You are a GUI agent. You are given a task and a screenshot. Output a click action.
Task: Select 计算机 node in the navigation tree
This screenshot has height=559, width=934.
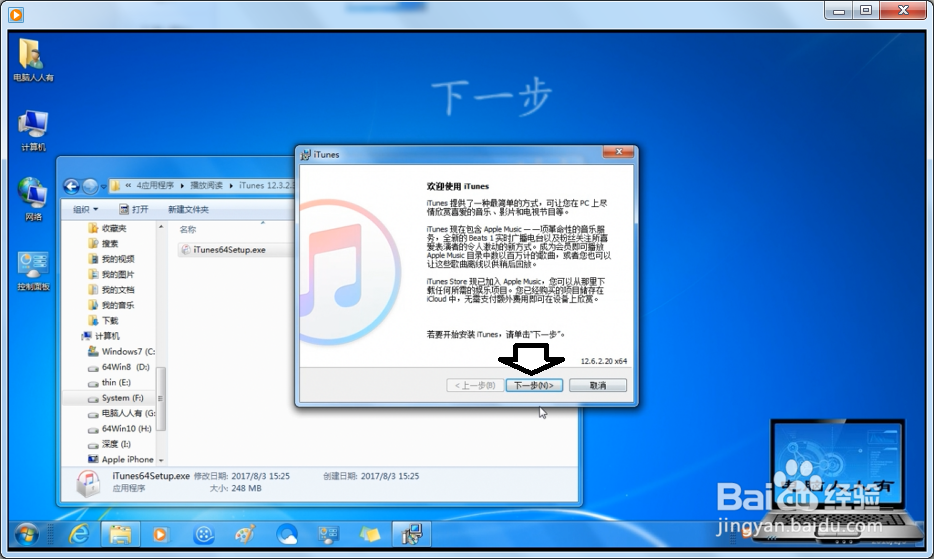[101, 336]
